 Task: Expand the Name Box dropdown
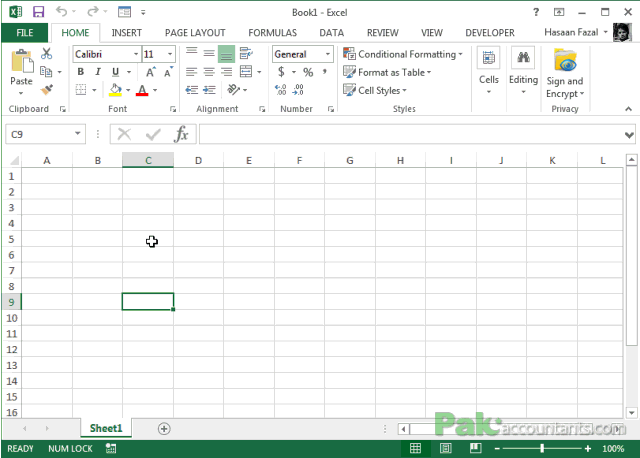pos(78,133)
